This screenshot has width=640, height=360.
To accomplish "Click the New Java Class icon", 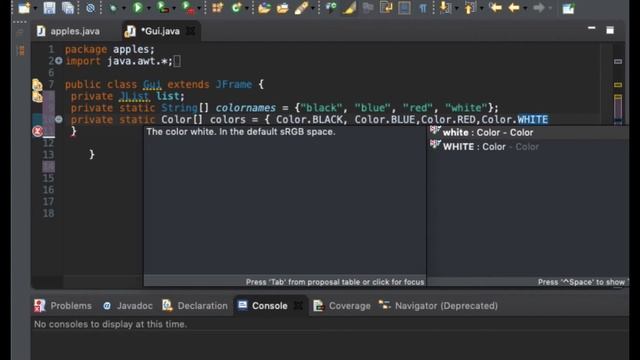I will 236,7.
